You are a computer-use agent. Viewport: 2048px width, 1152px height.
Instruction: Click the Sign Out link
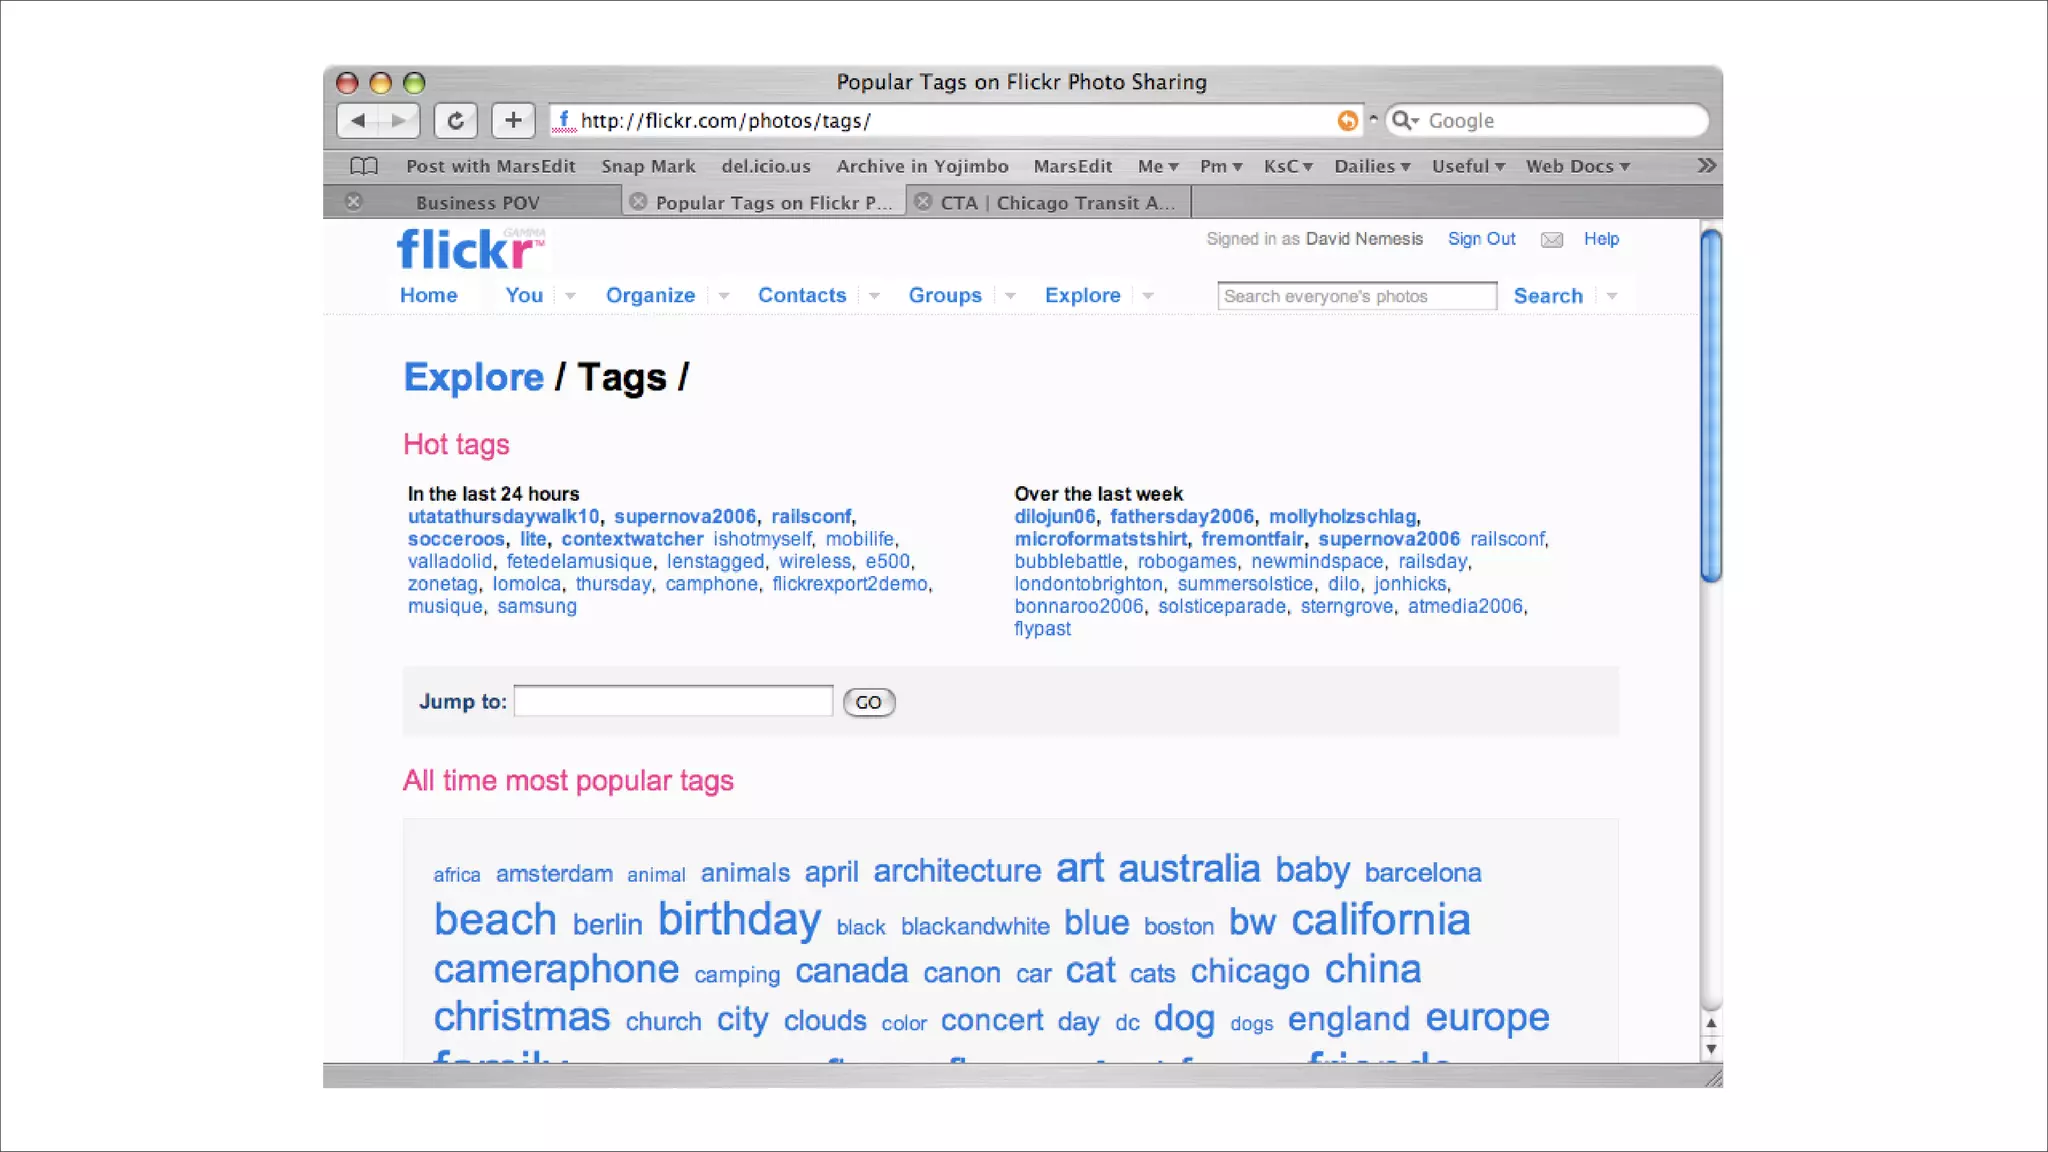tap(1481, 239)
